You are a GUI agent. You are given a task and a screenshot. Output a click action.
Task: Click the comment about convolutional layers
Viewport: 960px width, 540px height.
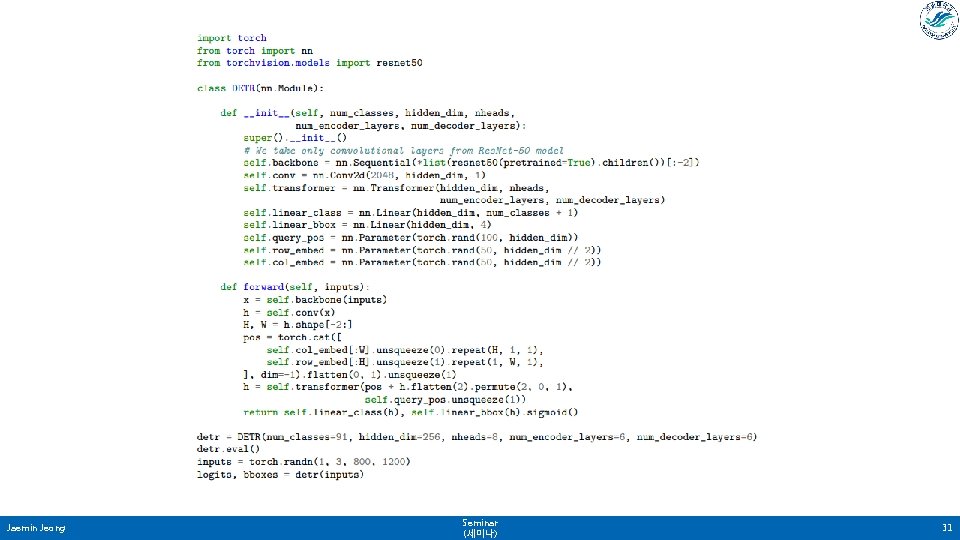click(x=403, y=151)
